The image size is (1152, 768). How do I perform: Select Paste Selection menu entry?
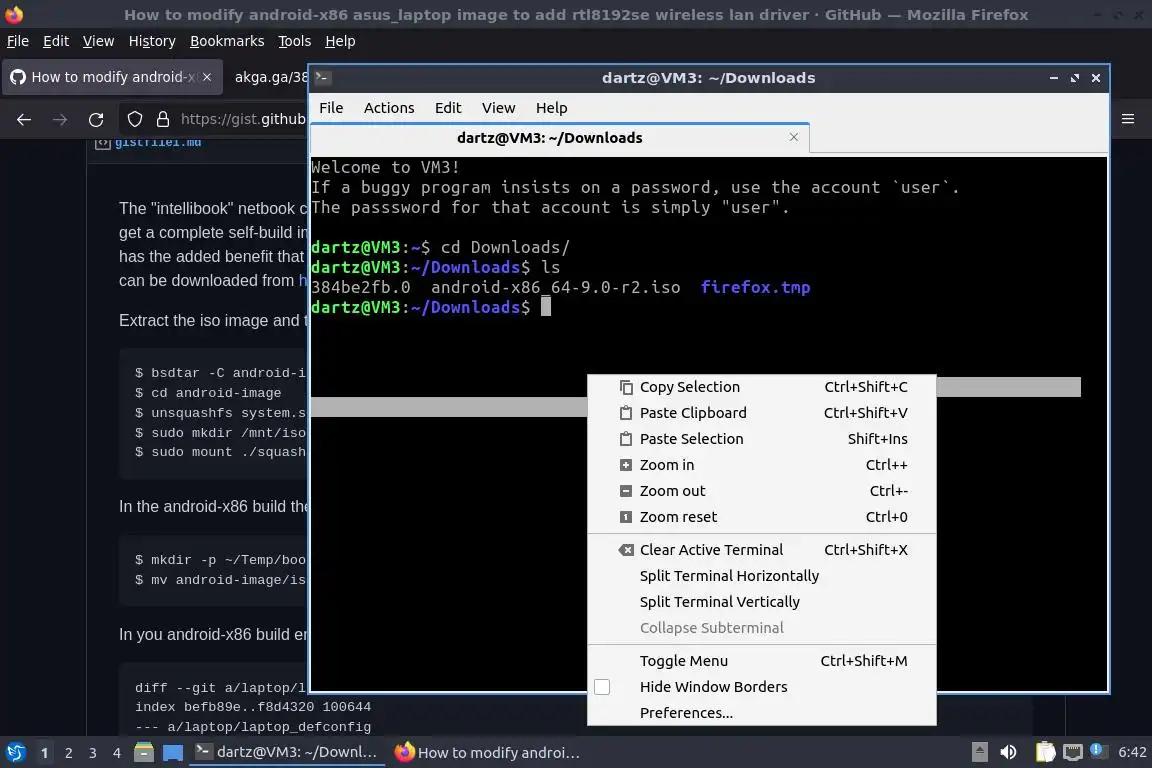click(762, 439)
